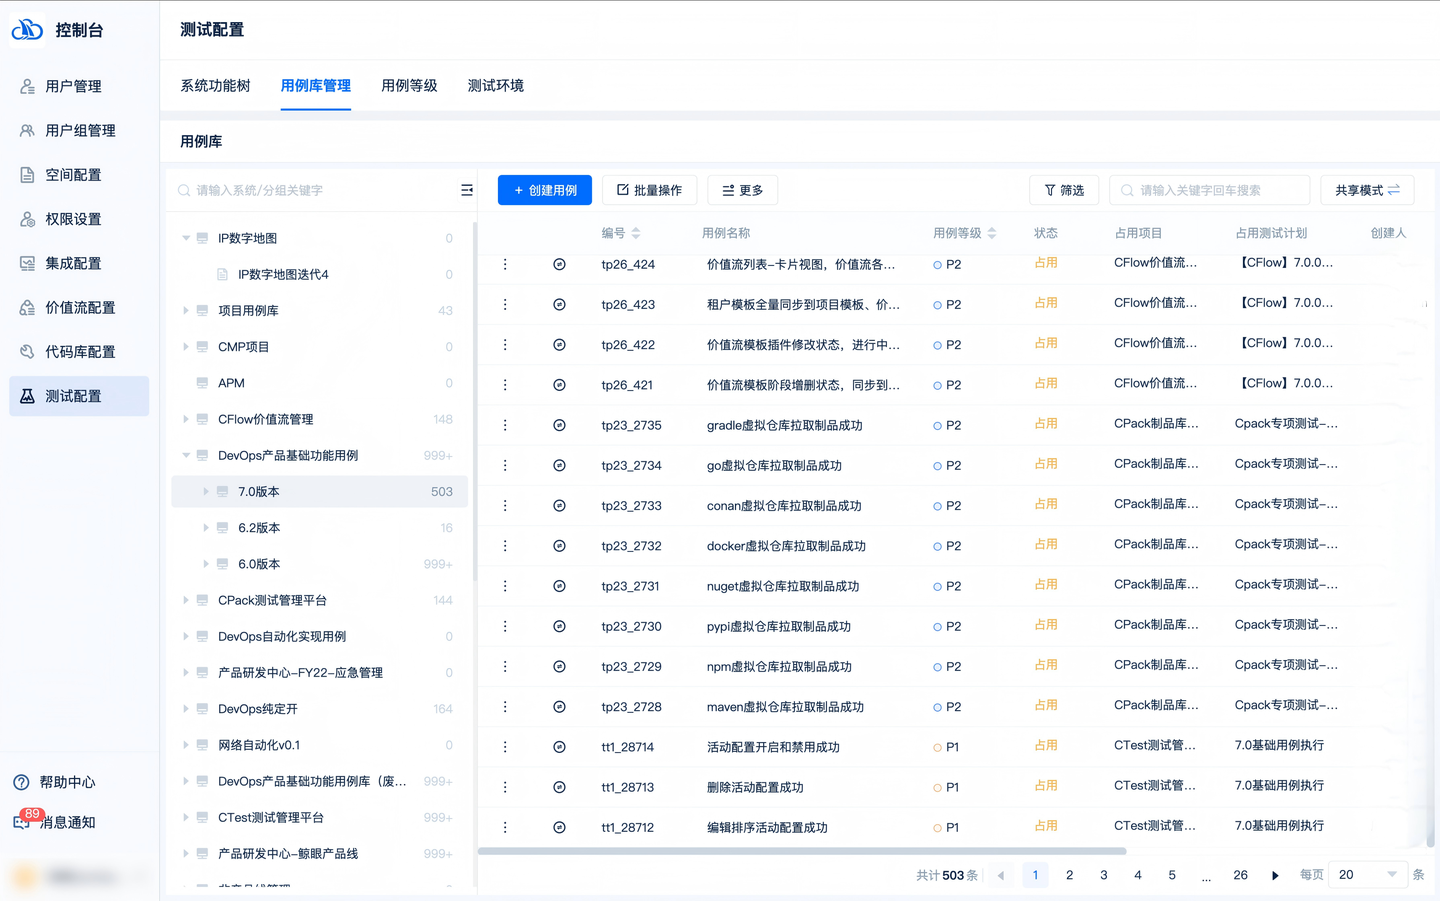The image size is (1440, 901).
Task: Click the 测试配置 flask icon
Action: [x=27, y=396]
